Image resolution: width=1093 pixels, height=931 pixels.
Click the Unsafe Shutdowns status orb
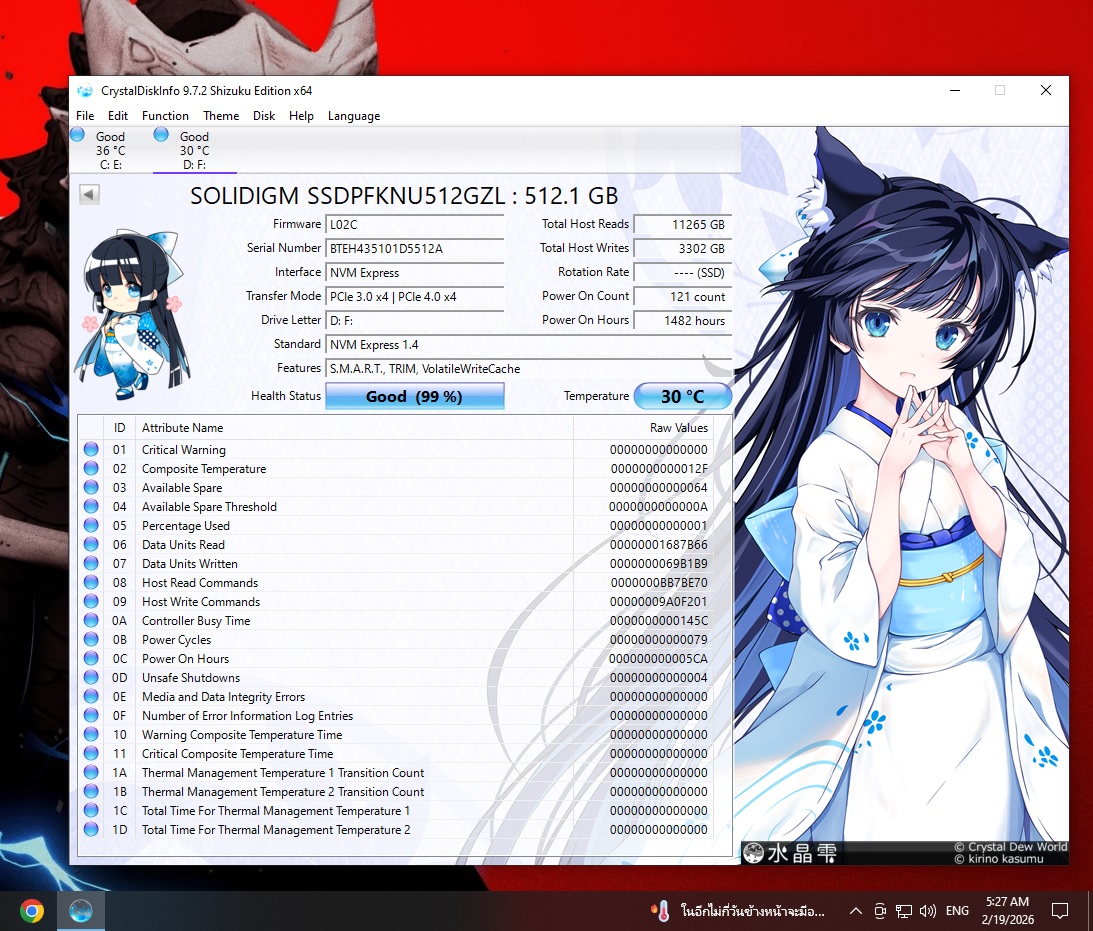click(x=91, y=678)
